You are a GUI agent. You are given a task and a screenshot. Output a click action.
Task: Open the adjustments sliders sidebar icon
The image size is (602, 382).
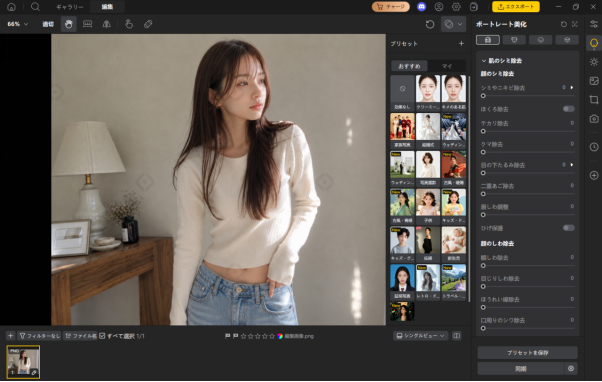click(x=594, y=24)
